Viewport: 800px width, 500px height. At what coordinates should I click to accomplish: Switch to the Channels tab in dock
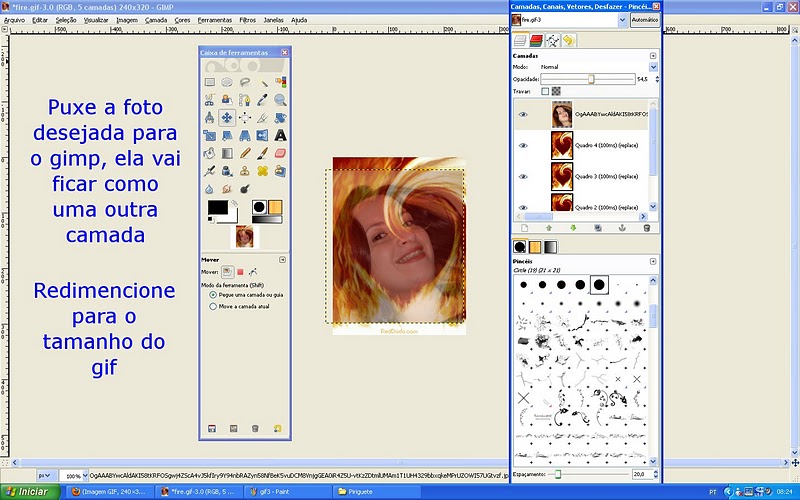(536, 40)
